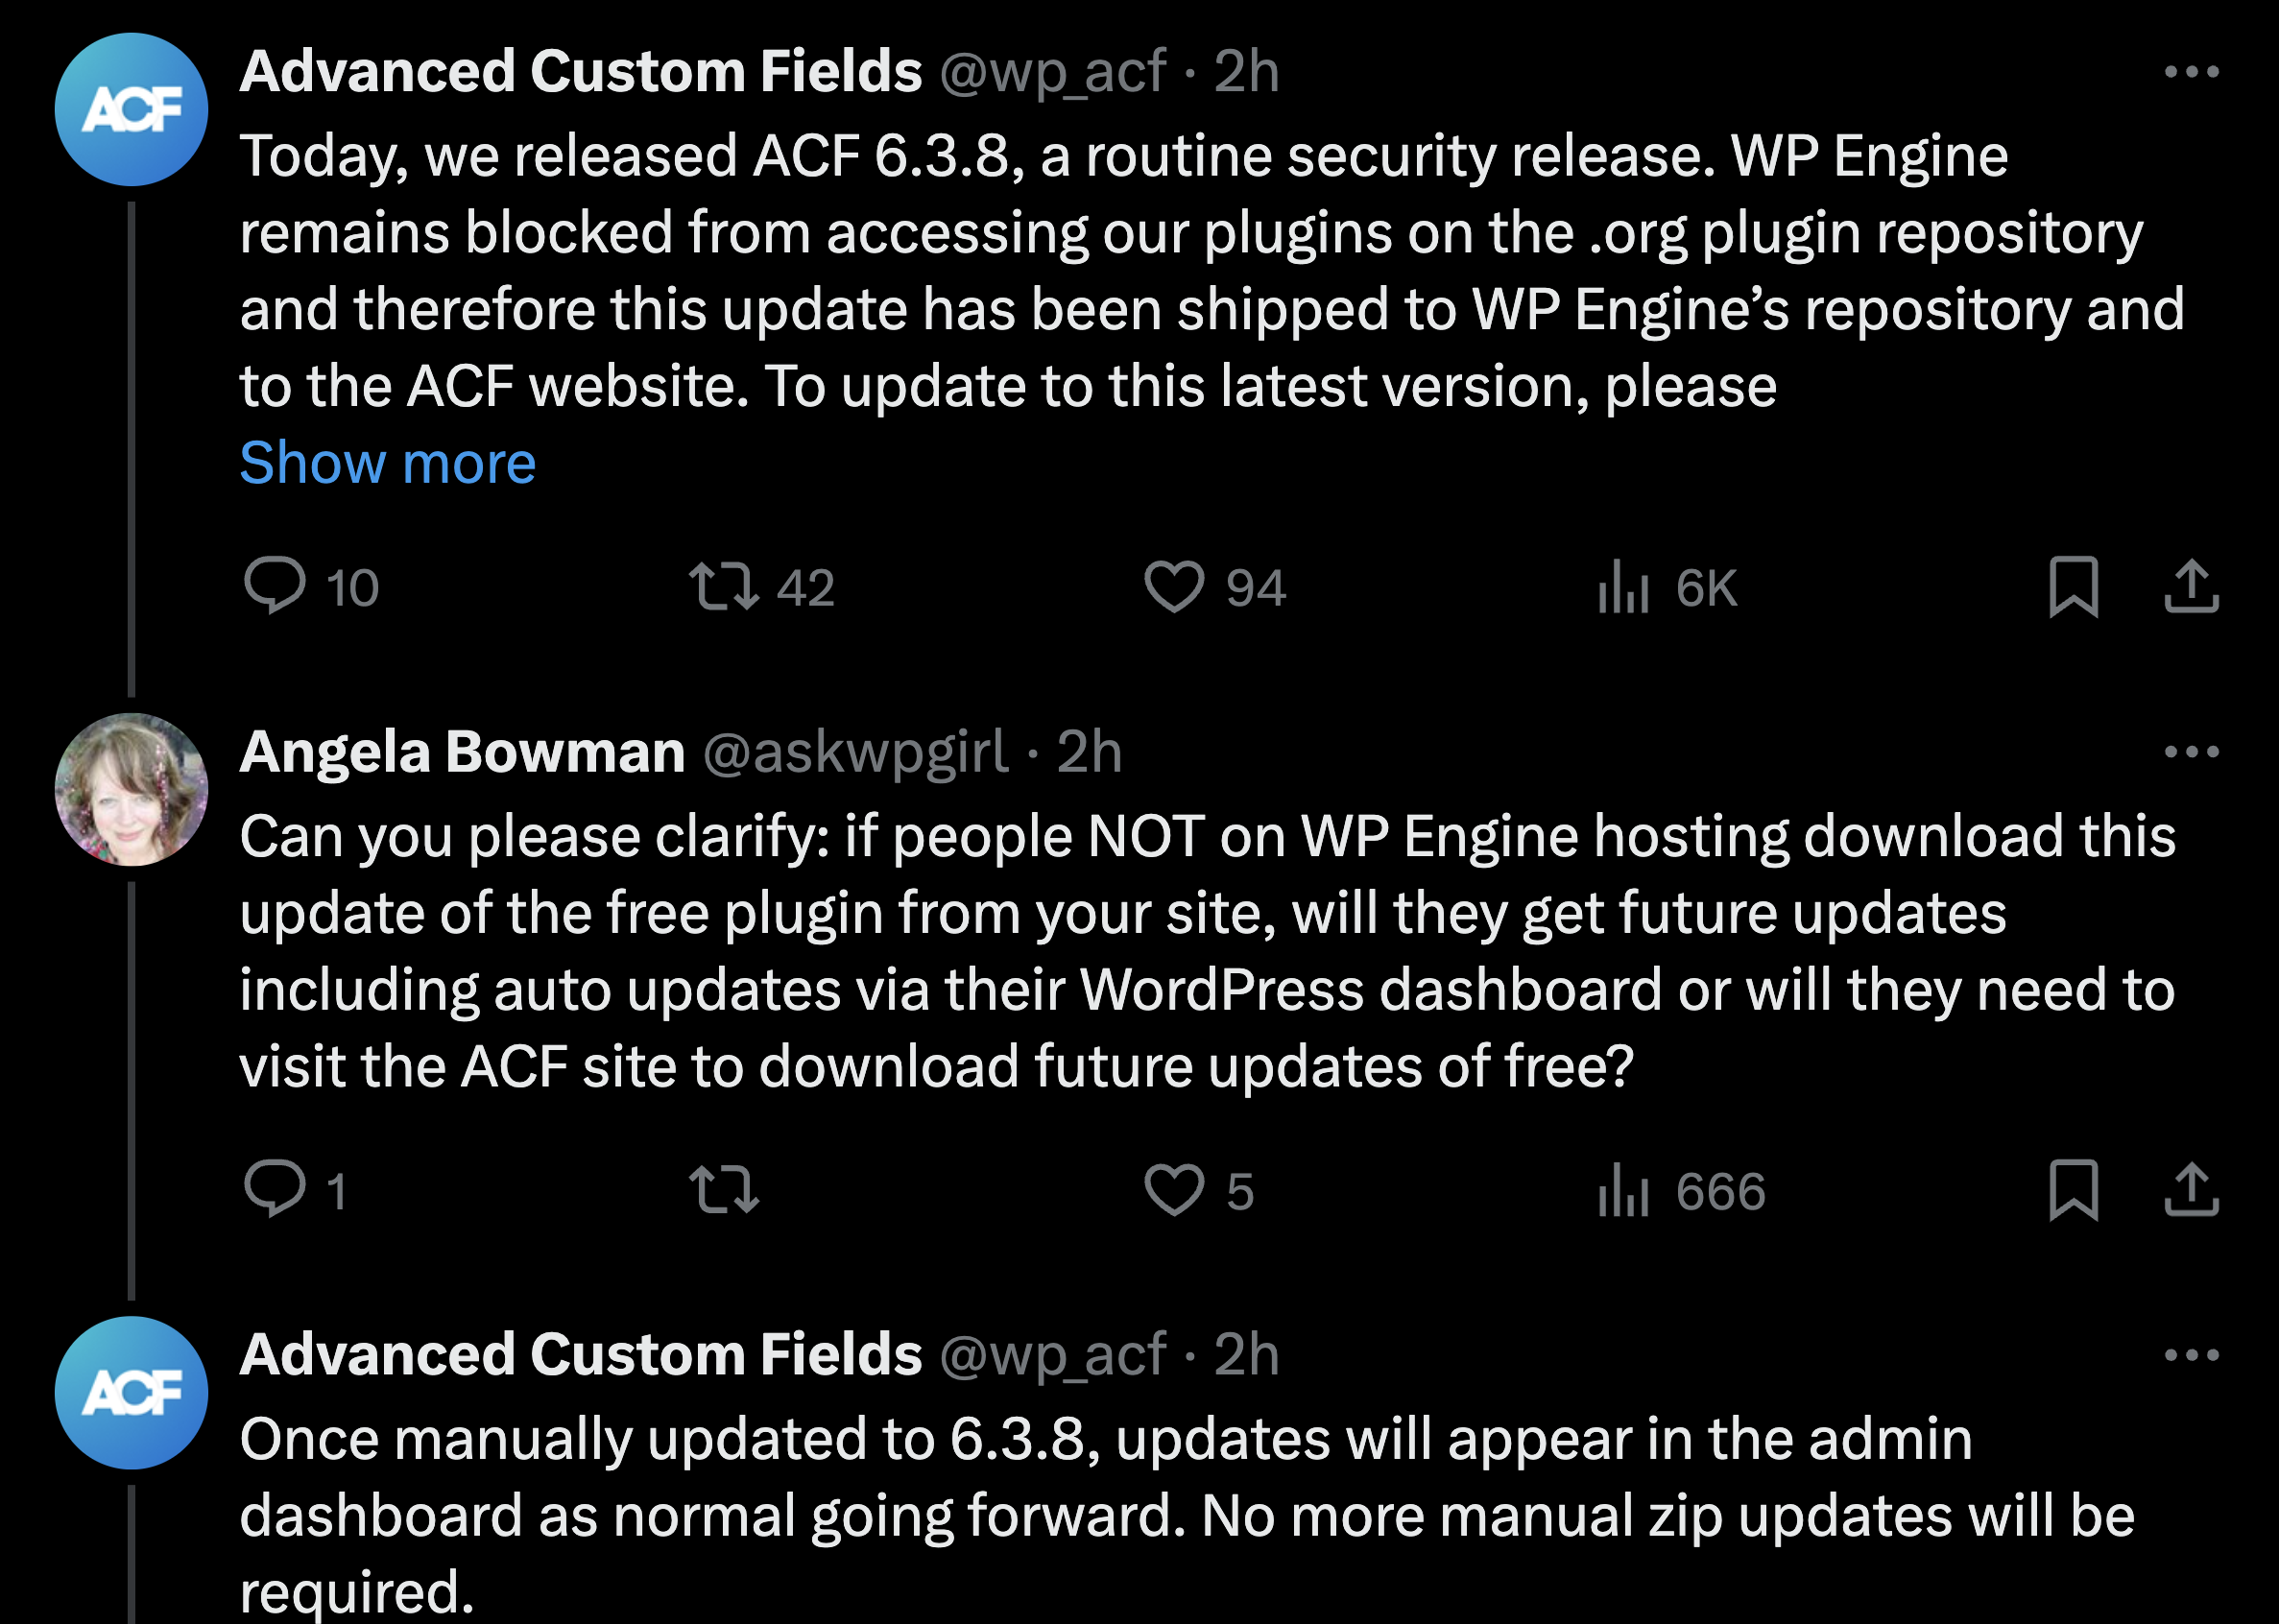The width and height of the screenshot is (2279, 1624).
Task: Repost Angela Bowman's tweet
Action: tap(724, 1190)
